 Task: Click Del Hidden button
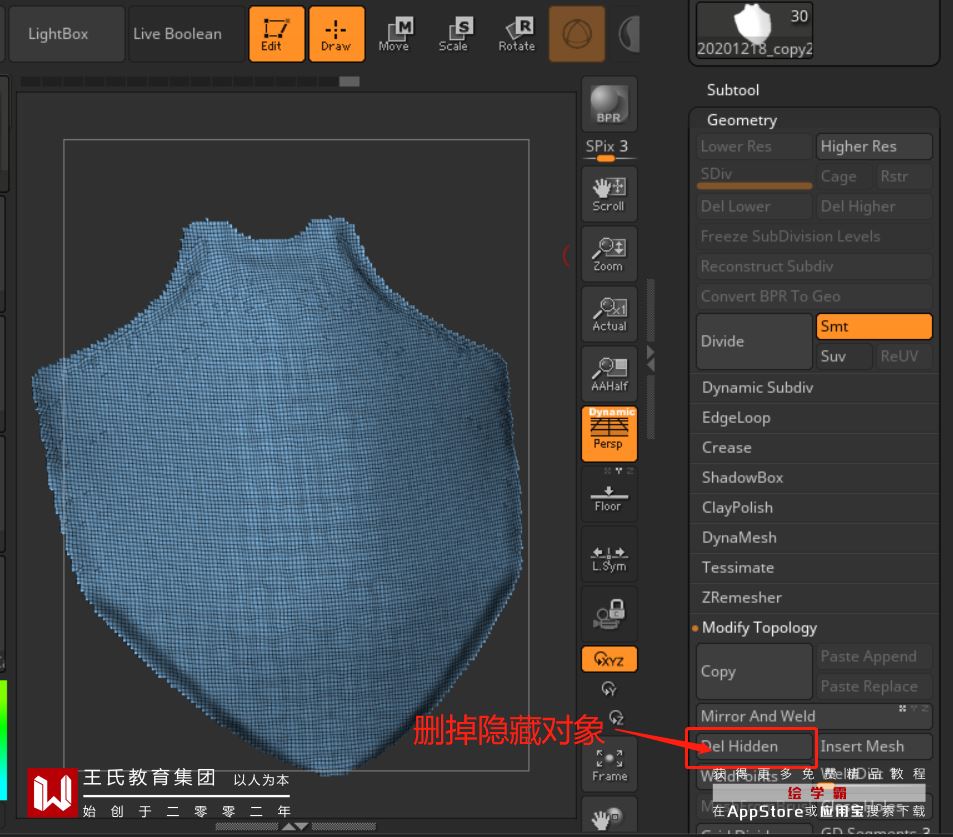754,746
